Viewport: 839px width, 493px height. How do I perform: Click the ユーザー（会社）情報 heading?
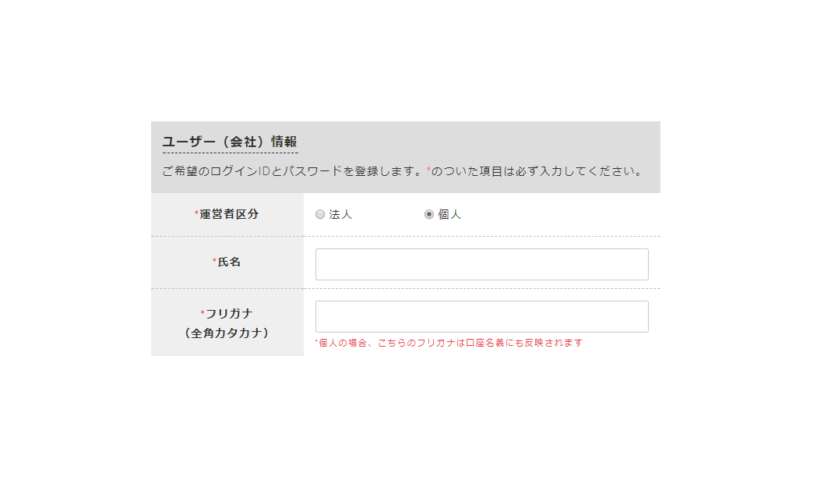(x=229, y=142)
